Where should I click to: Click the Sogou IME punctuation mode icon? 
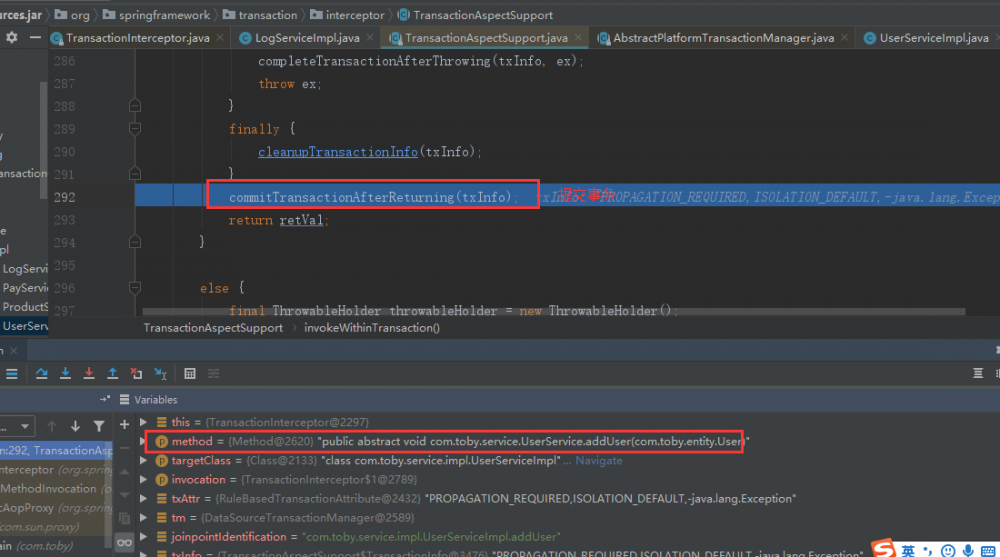pyautogui.click(x=928, y=550)
